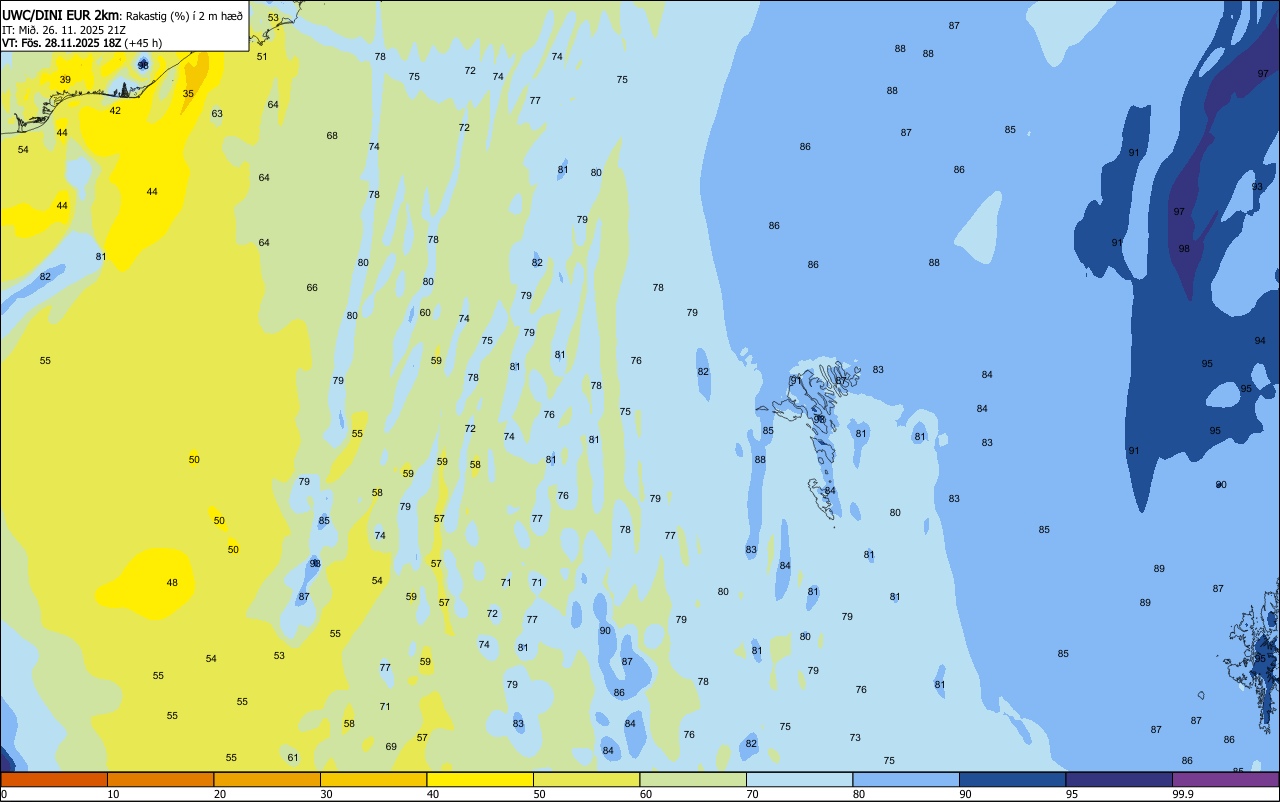
Task: Click the 90–95 dark blue legend segment
Action: pyautogui.click(x=1012, y=779)
